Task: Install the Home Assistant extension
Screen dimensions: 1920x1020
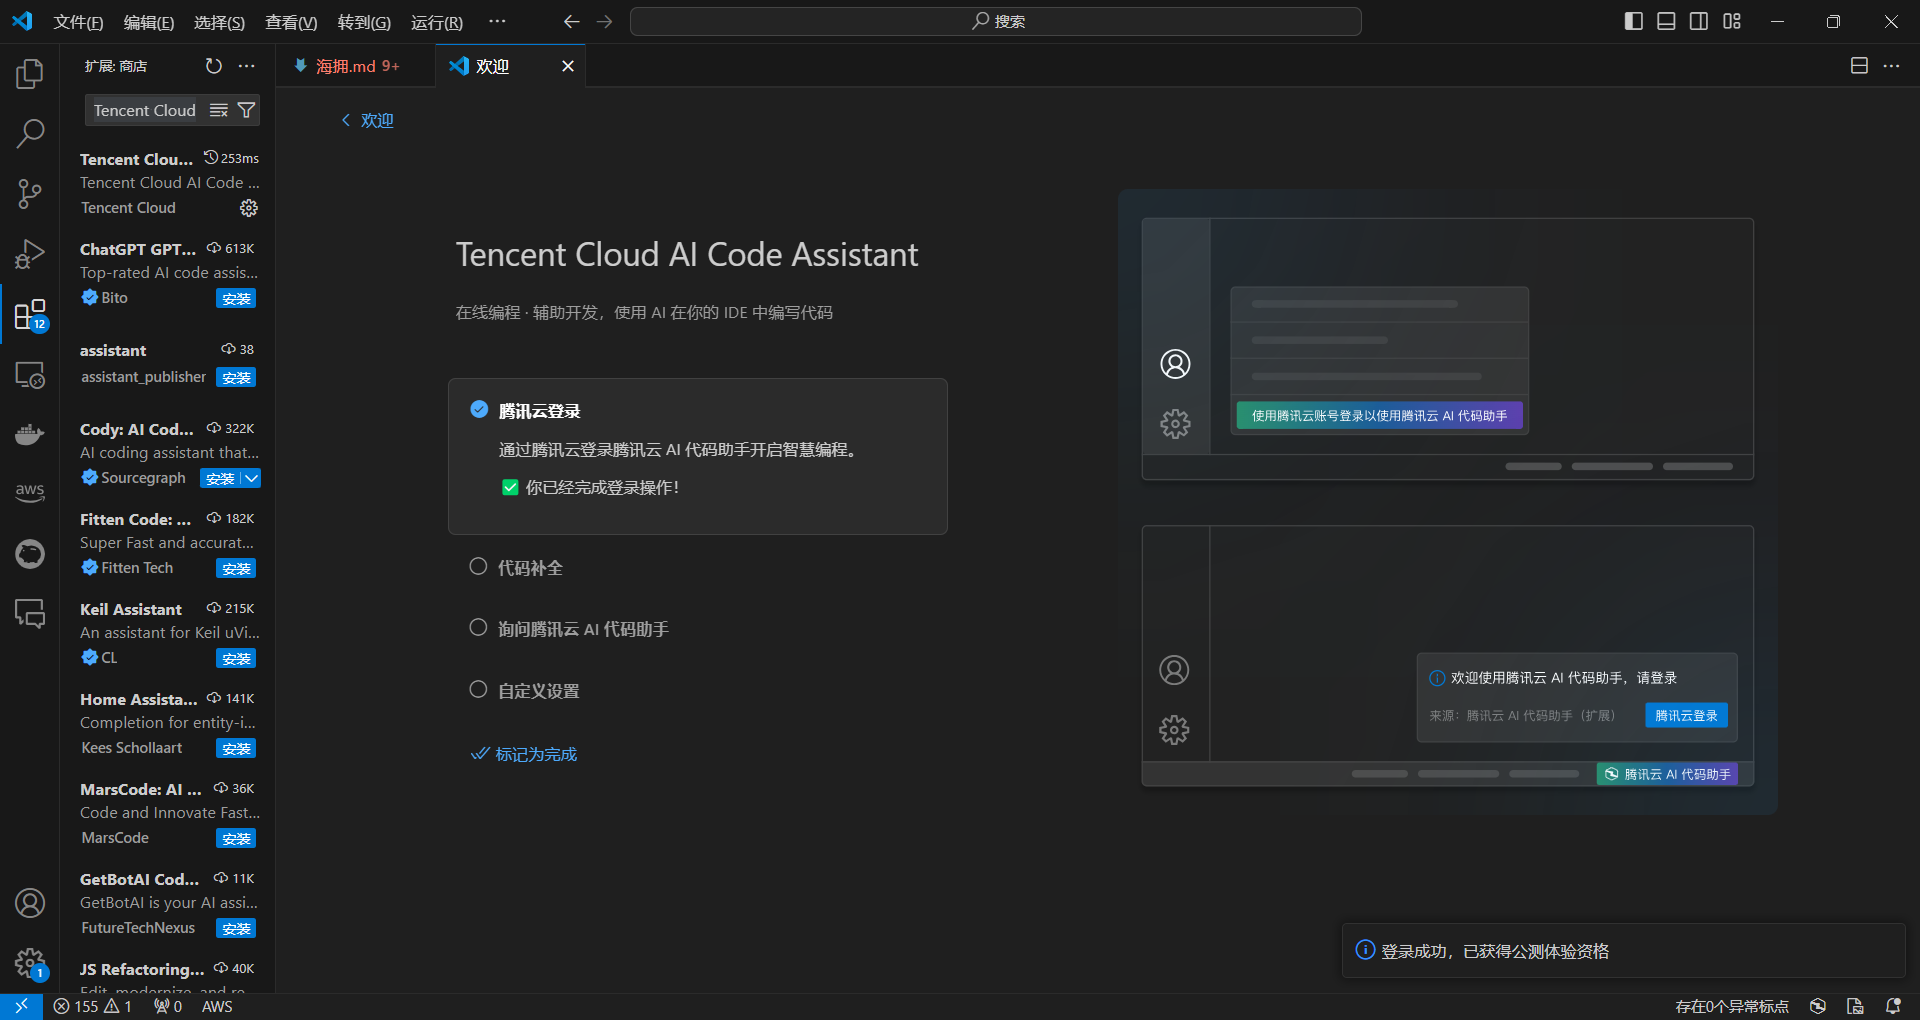Action: tap(236, 748)
